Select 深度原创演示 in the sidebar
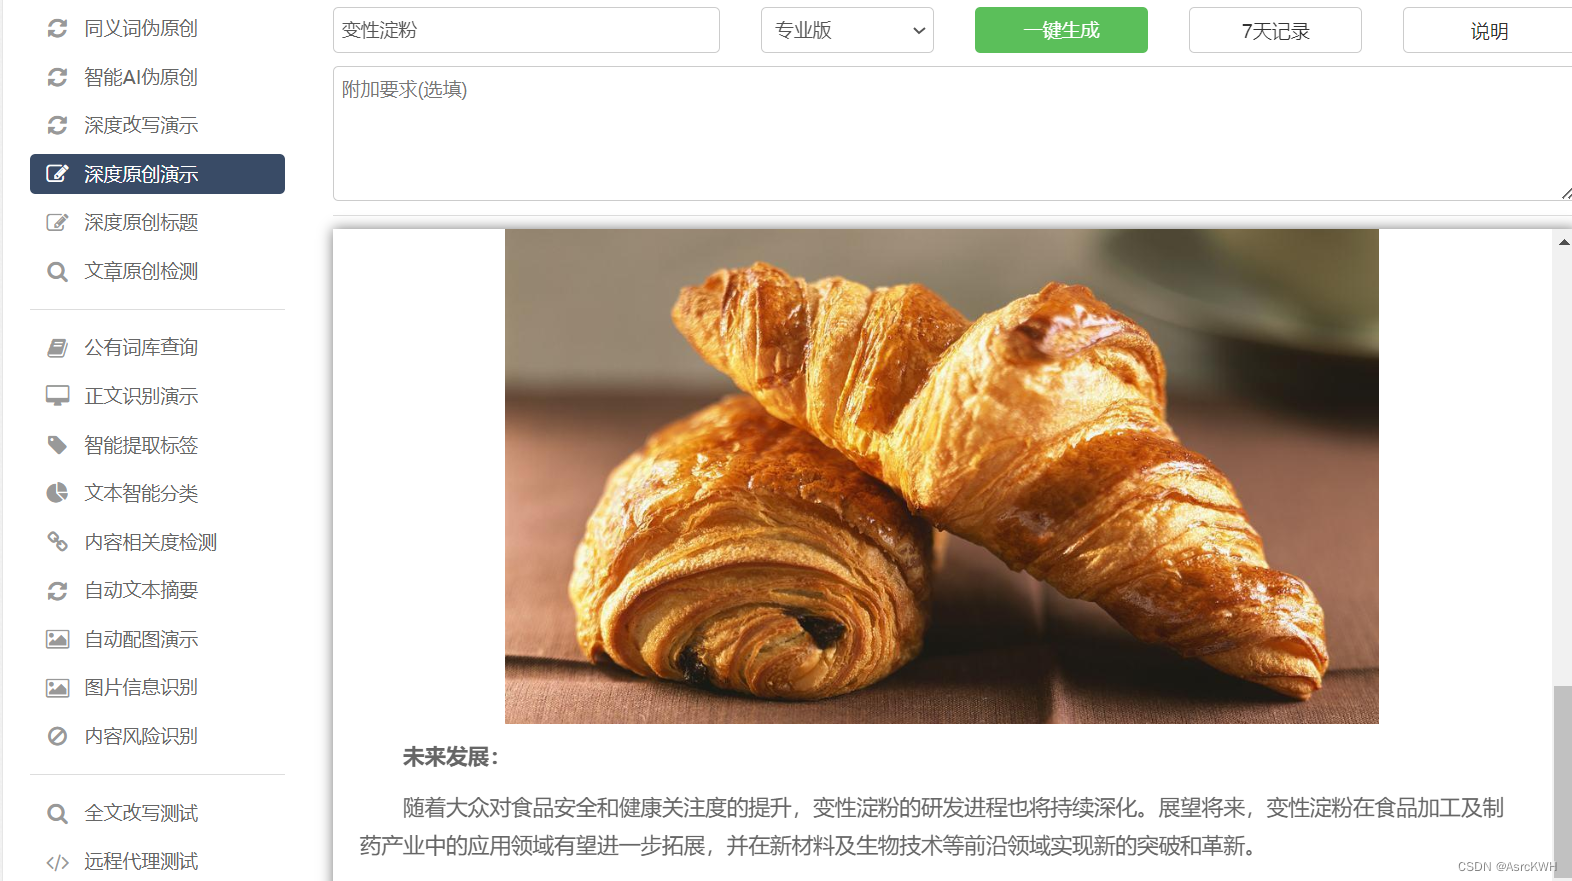The width and height of the screenshot is (1572, 881). coord(157,174)
